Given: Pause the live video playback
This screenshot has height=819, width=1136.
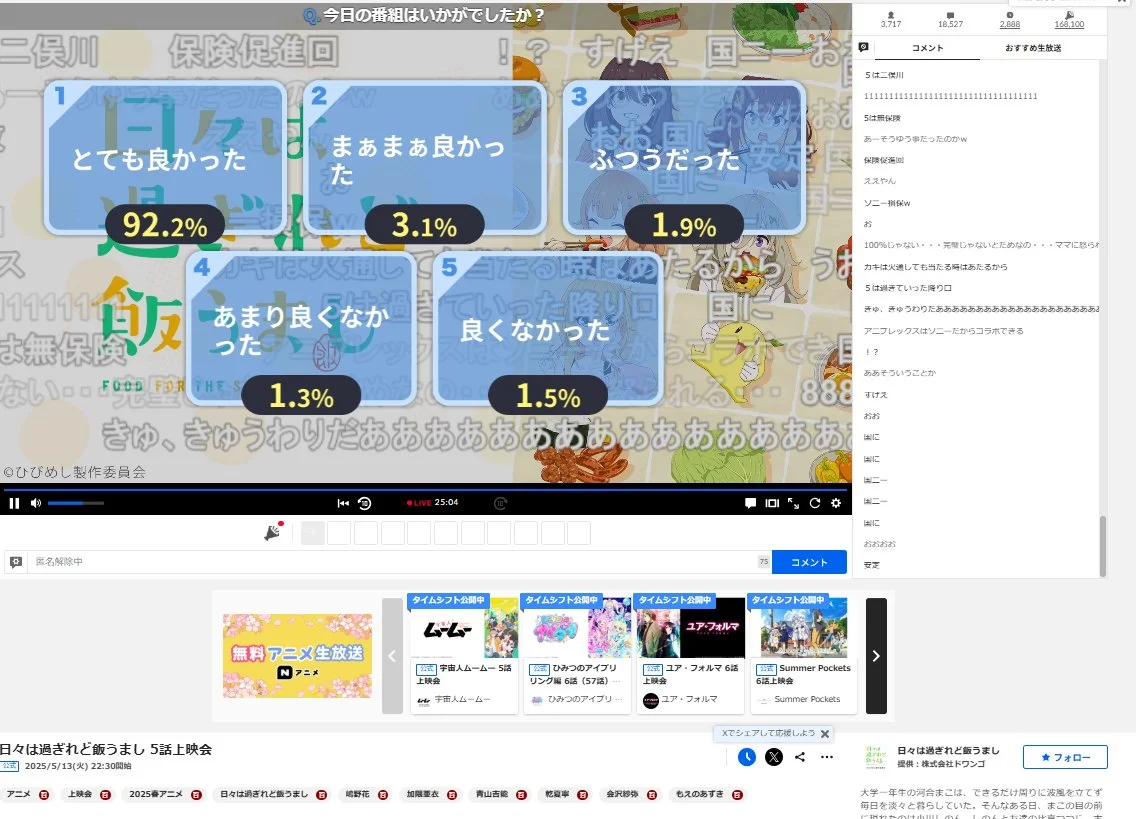Looking at the screenshot, I should (x=14, y=503).
